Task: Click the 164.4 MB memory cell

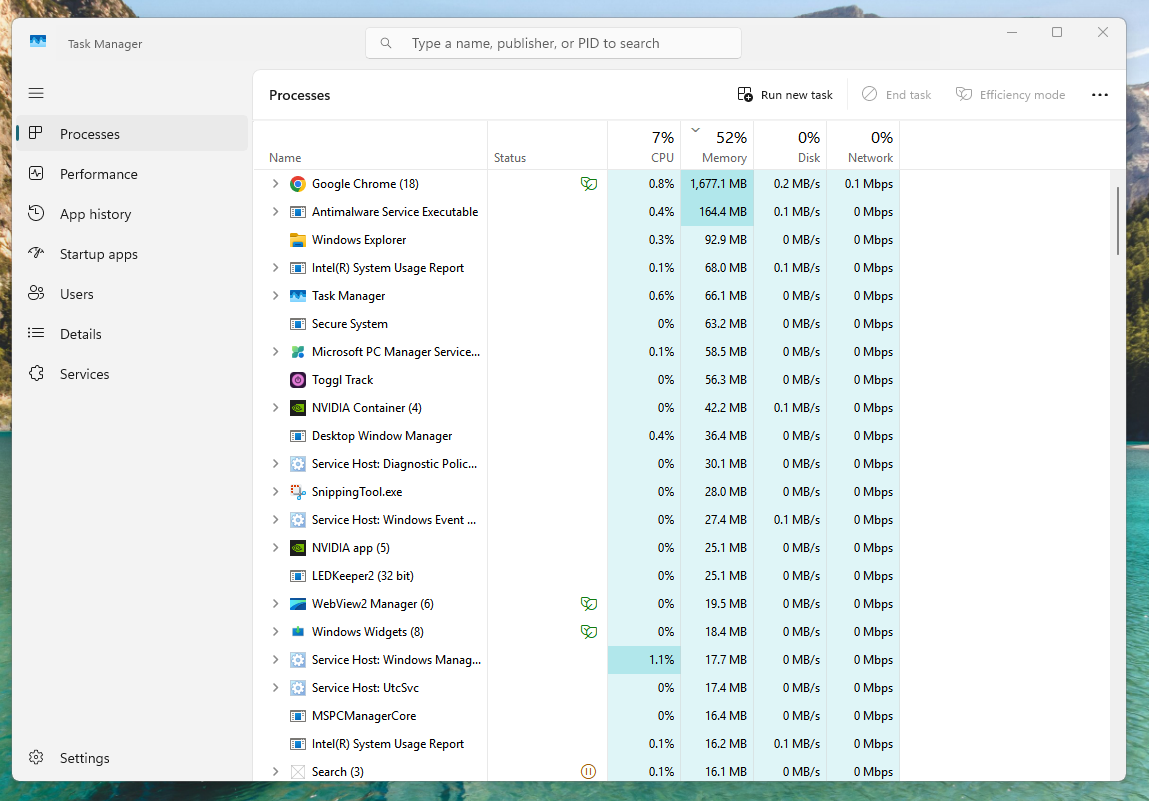Action: [717, 212]
